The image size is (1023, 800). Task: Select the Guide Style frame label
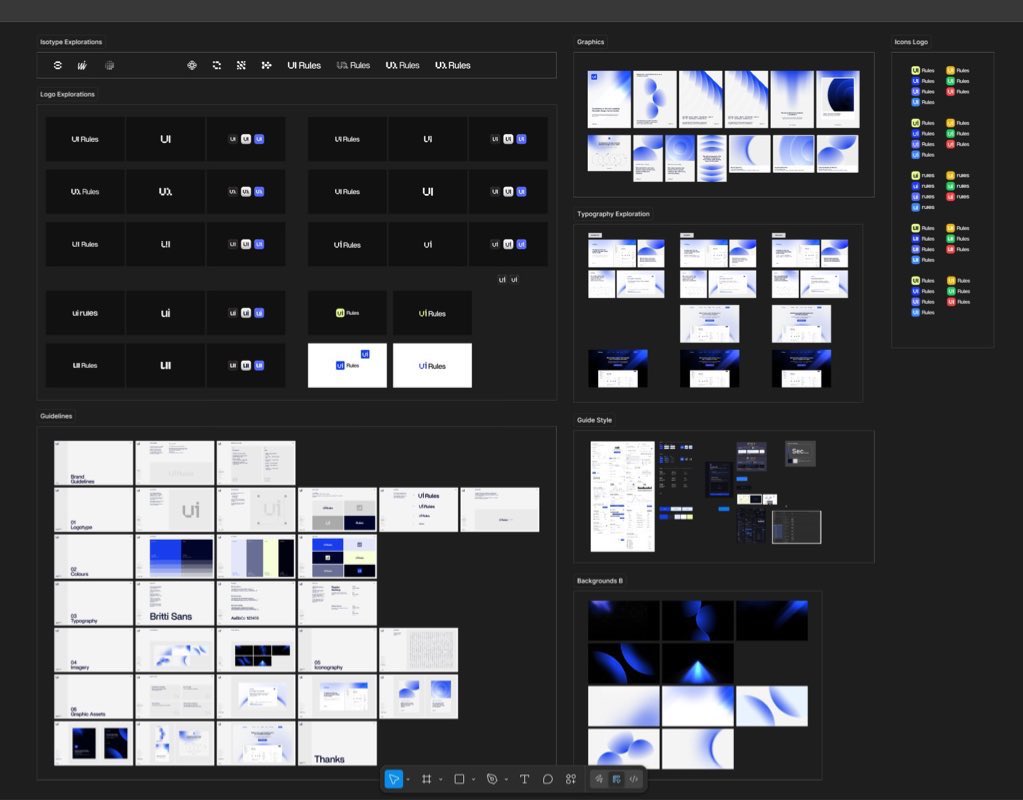point(594,420)
